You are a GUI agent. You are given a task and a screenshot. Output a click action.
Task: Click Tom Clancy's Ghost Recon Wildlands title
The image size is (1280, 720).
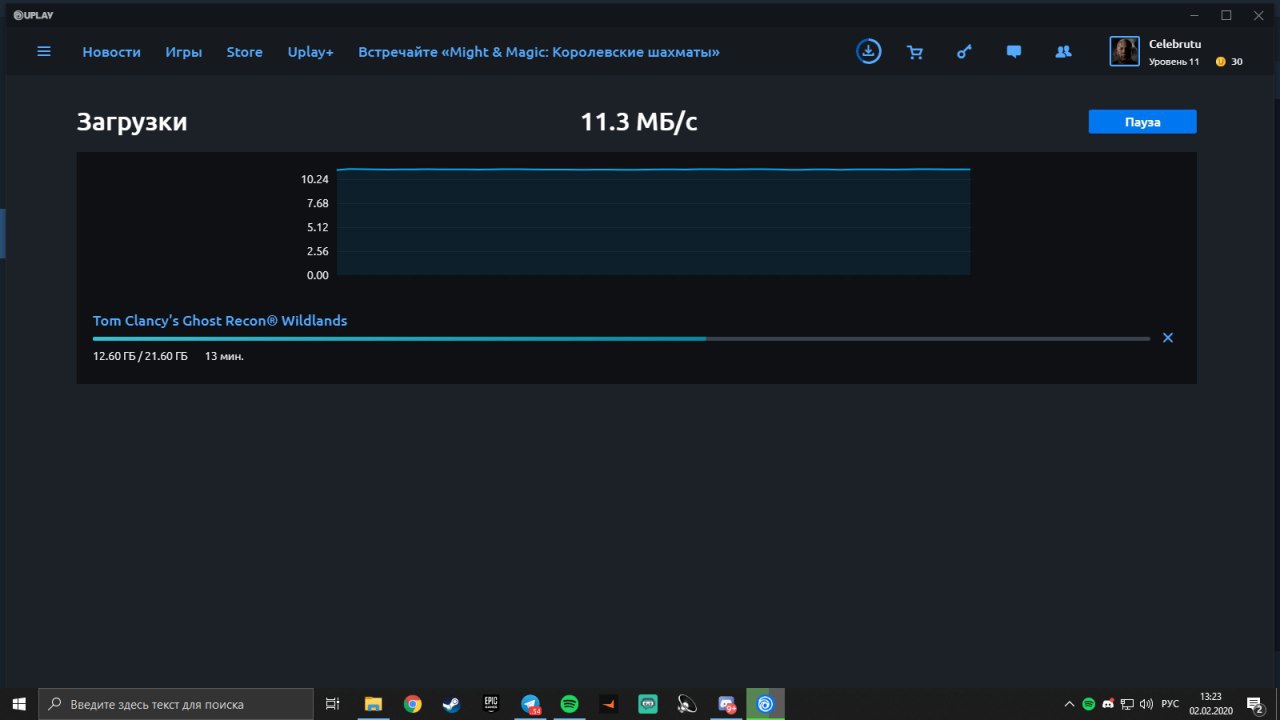pyautogui.click(x=220, y=321)
